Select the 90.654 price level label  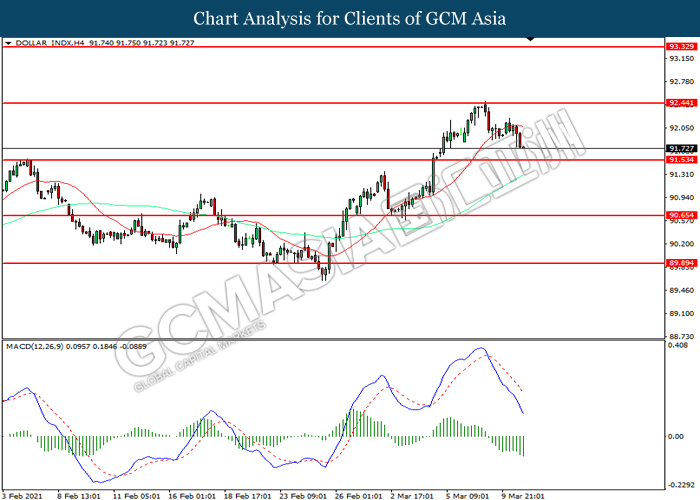pyautogui.click(x=681, y=215)
